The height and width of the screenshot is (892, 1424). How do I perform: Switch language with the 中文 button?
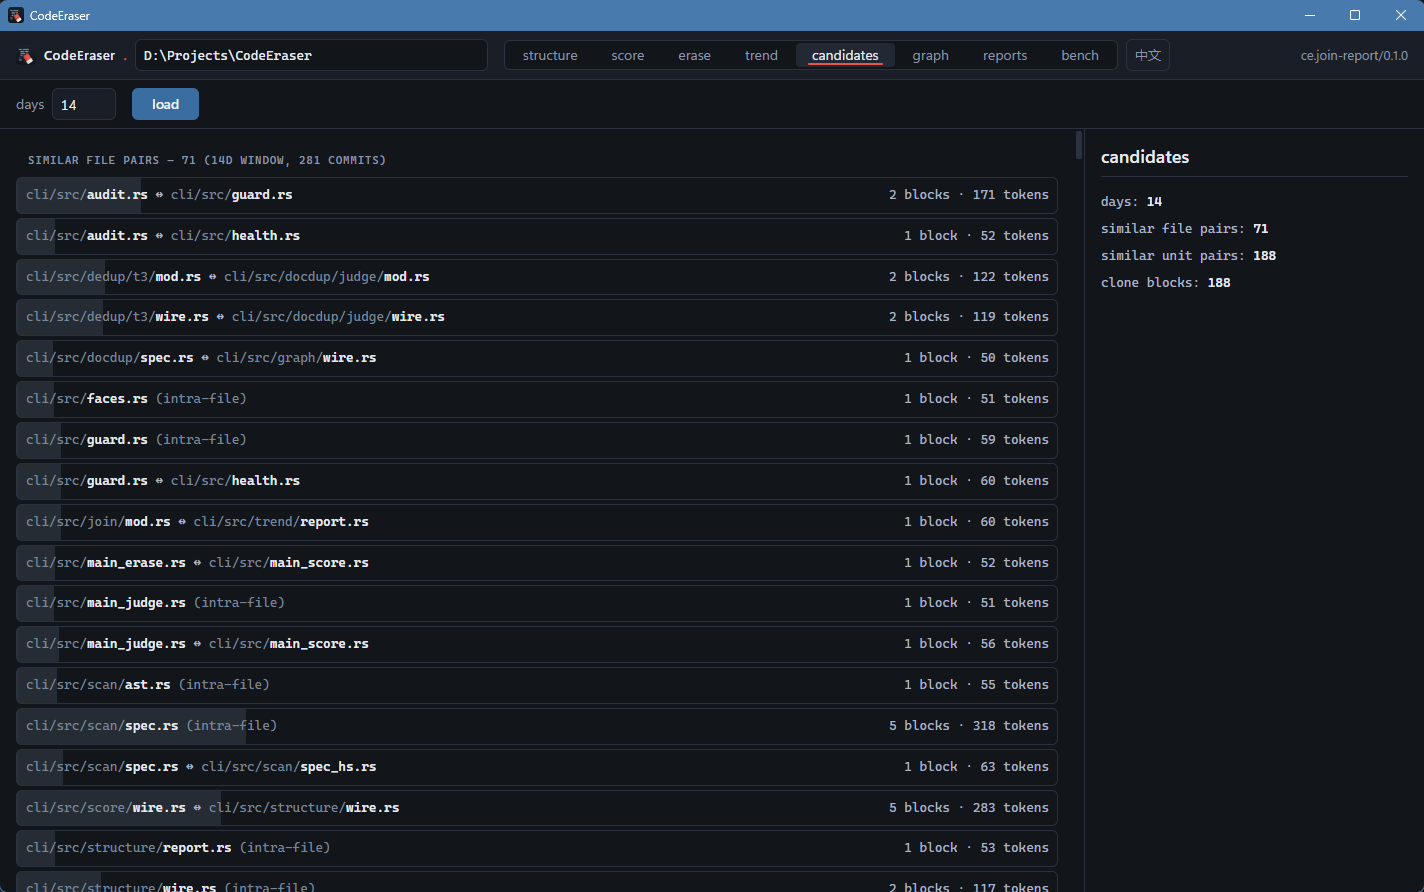[1148, 55]
